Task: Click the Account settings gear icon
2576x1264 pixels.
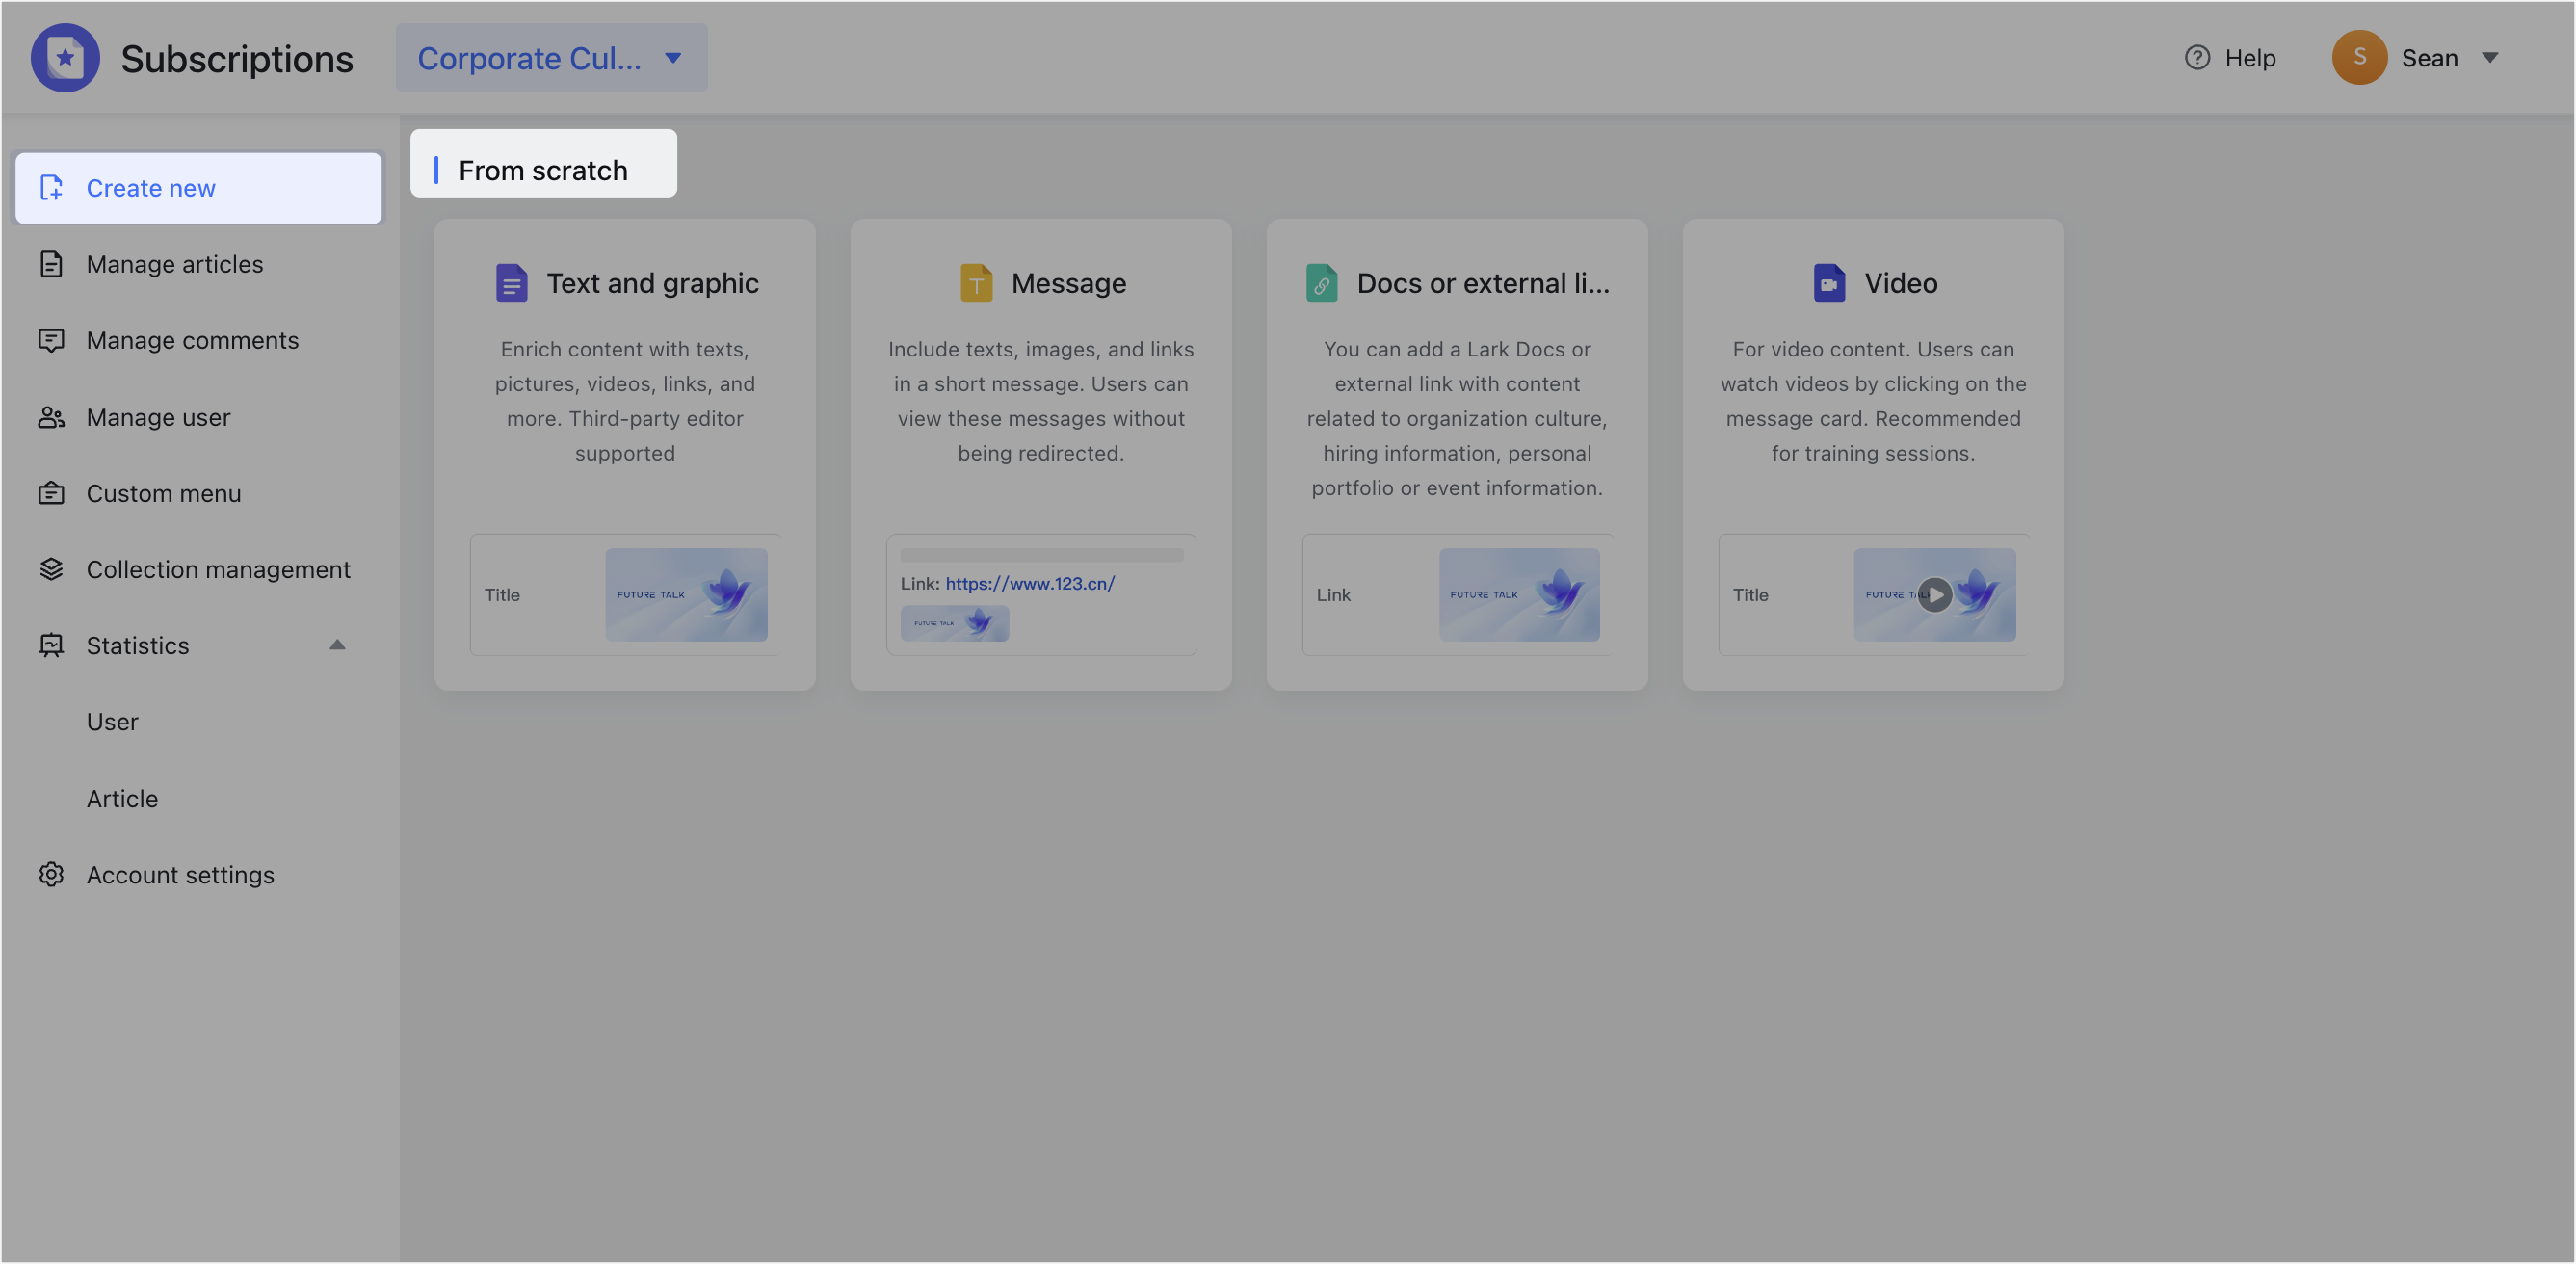Action: 52,874
